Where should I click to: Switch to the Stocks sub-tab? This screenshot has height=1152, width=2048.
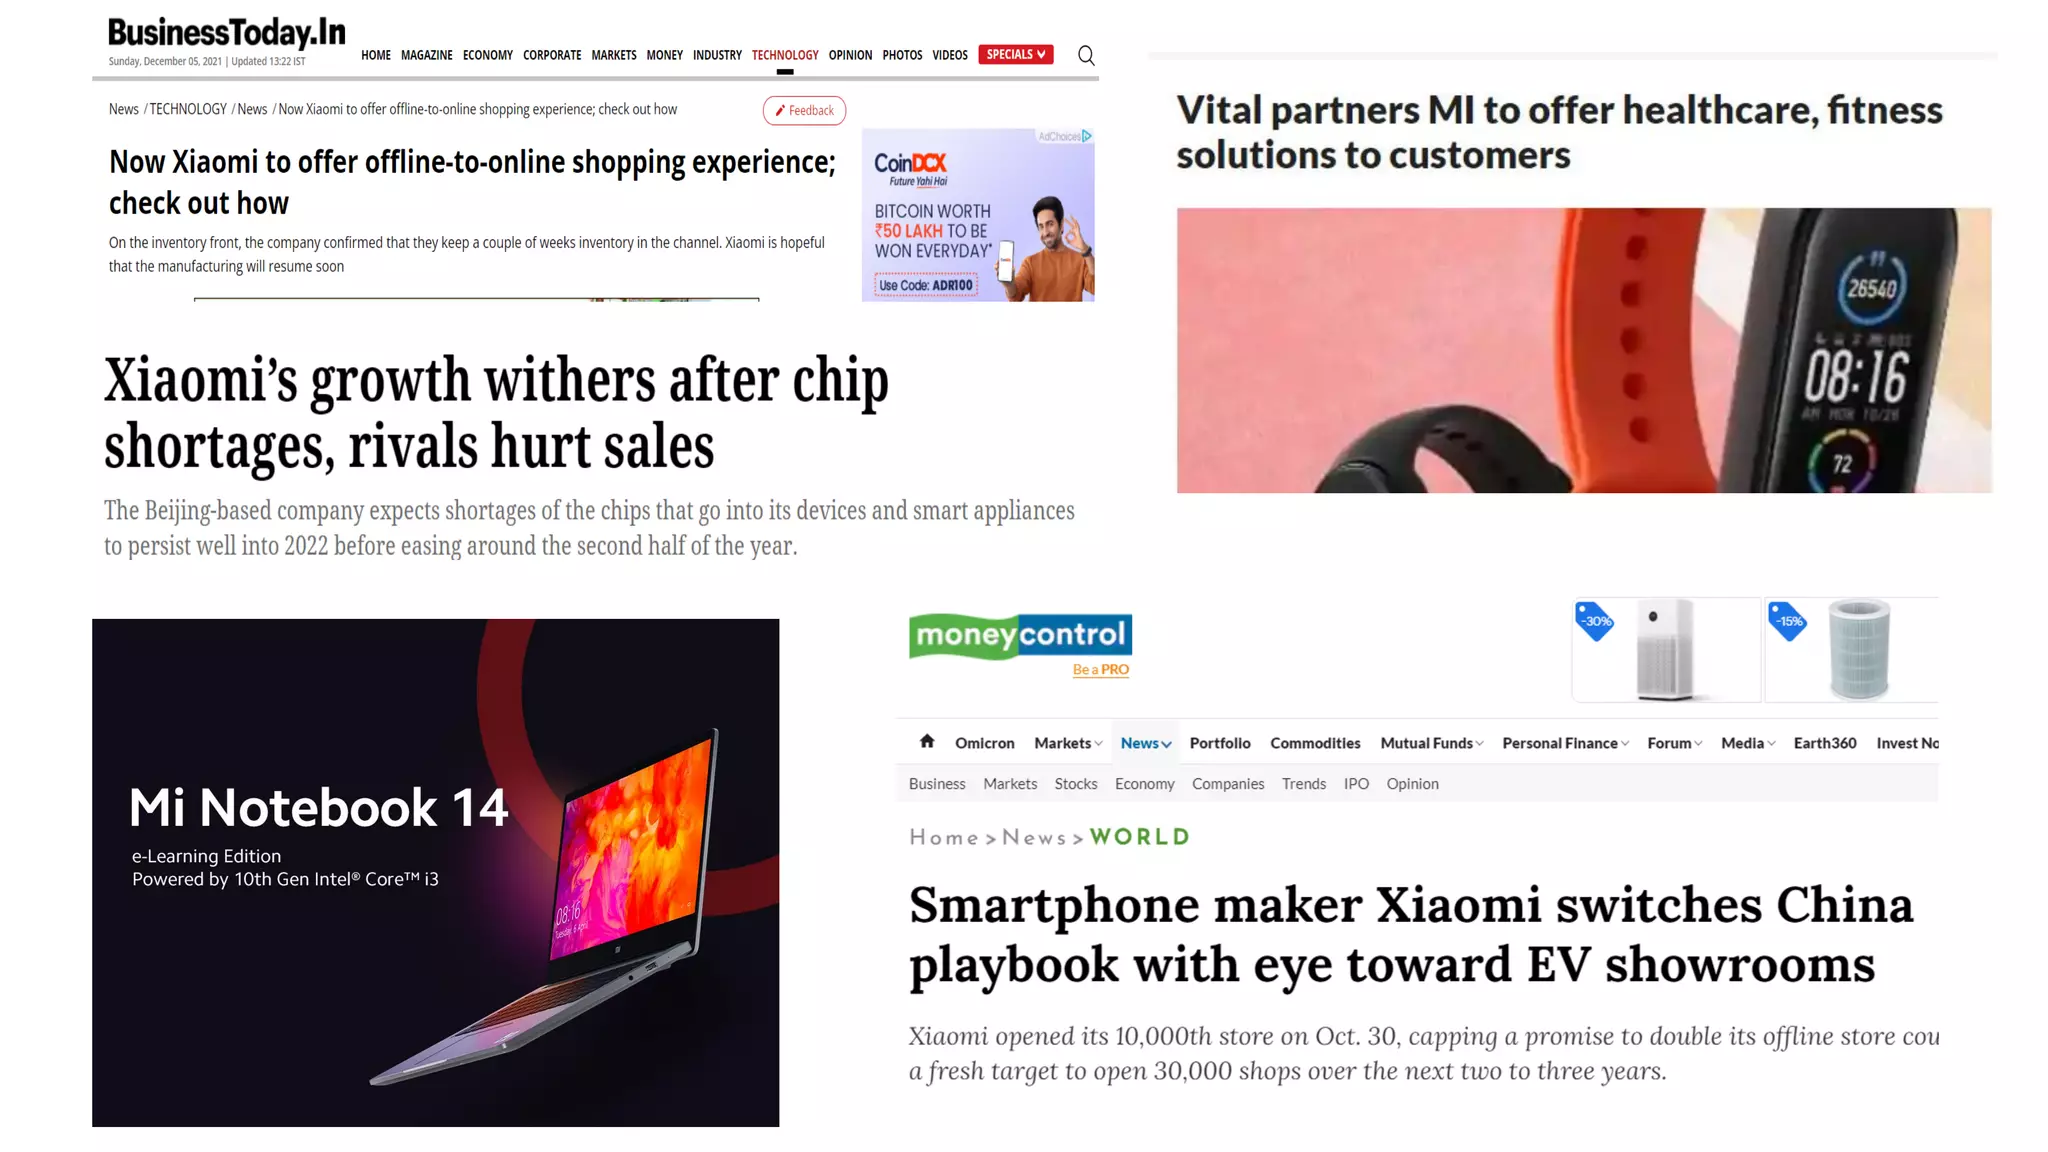click(x=1076, y=784)
